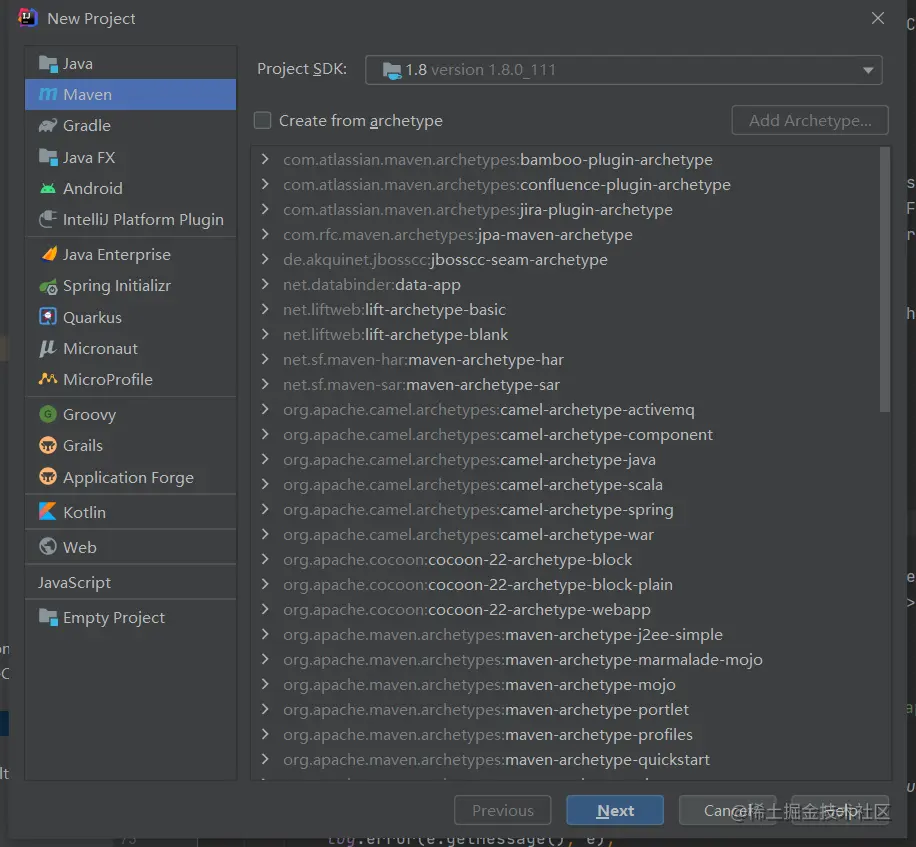
Task: Click the IntelliJ Platform Plugin icon
Action: click(48, 219)
